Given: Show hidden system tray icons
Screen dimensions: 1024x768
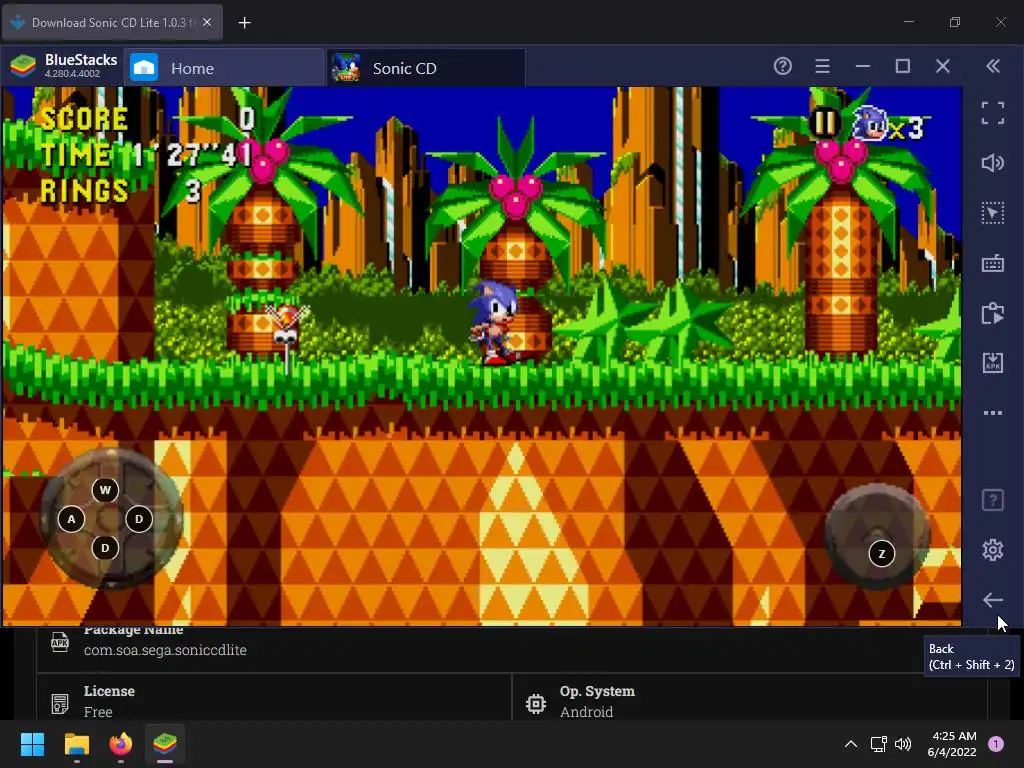Looking at the screenshot, I should coord(851,744).
